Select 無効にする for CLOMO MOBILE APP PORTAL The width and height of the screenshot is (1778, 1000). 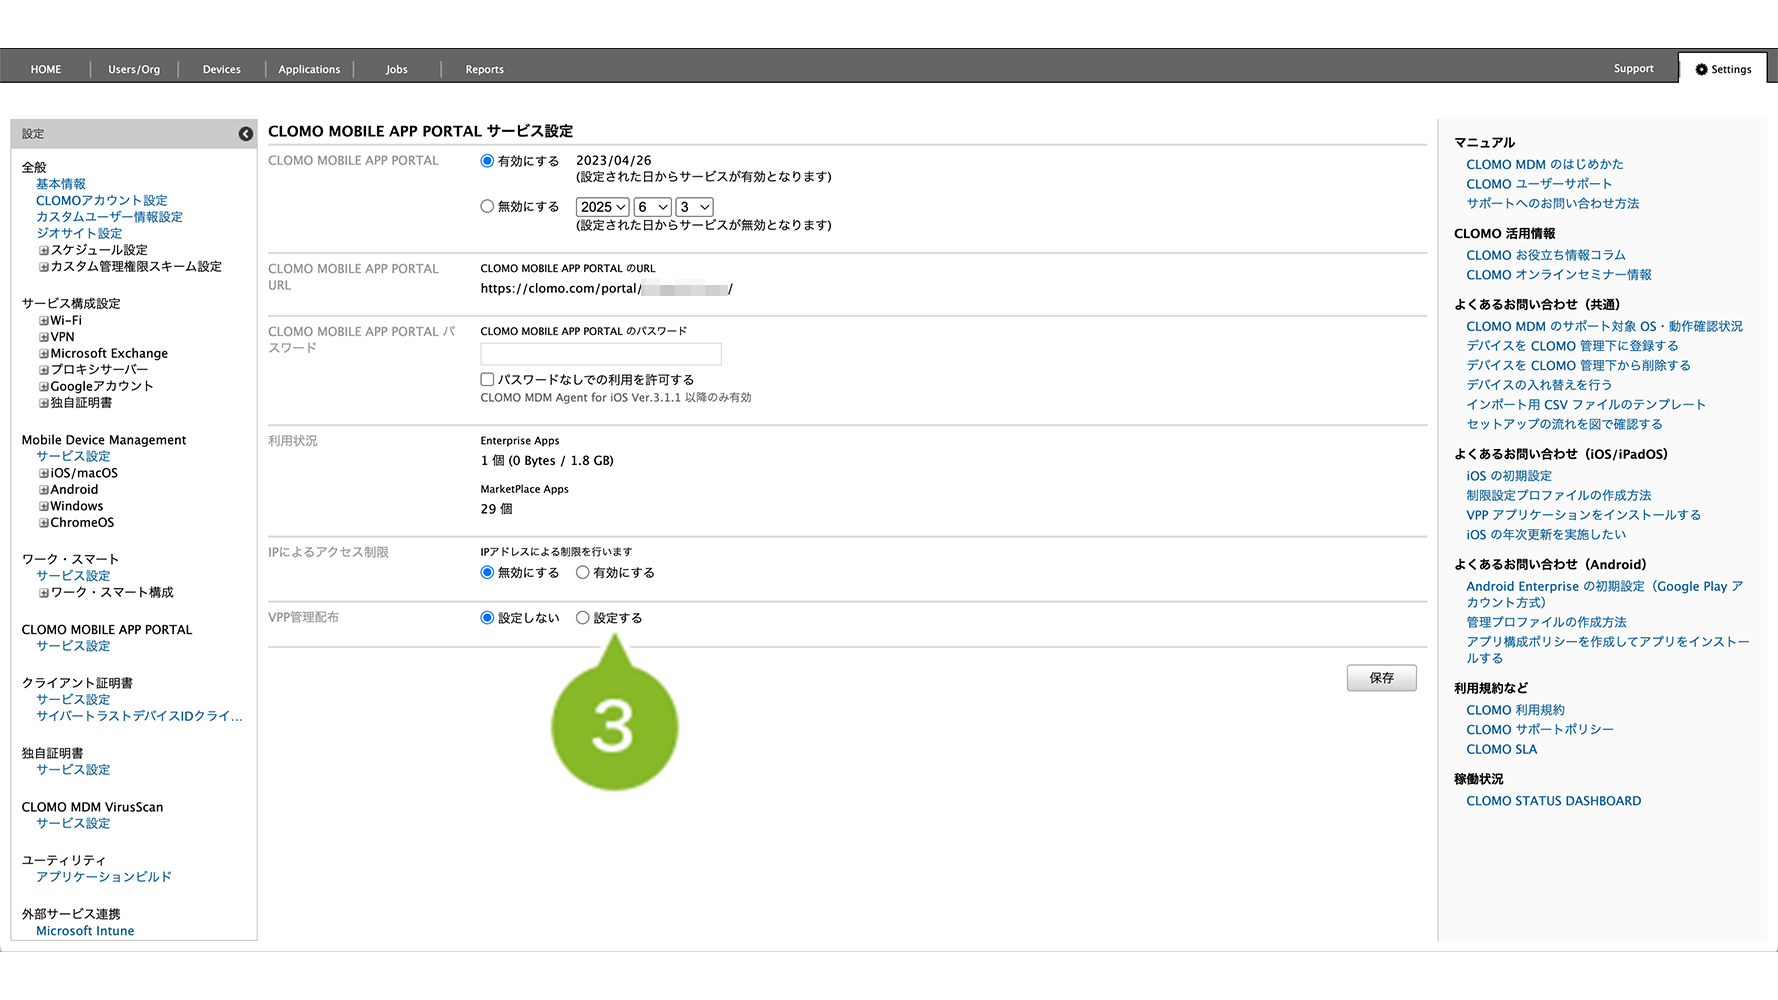[x=487, y=207]
